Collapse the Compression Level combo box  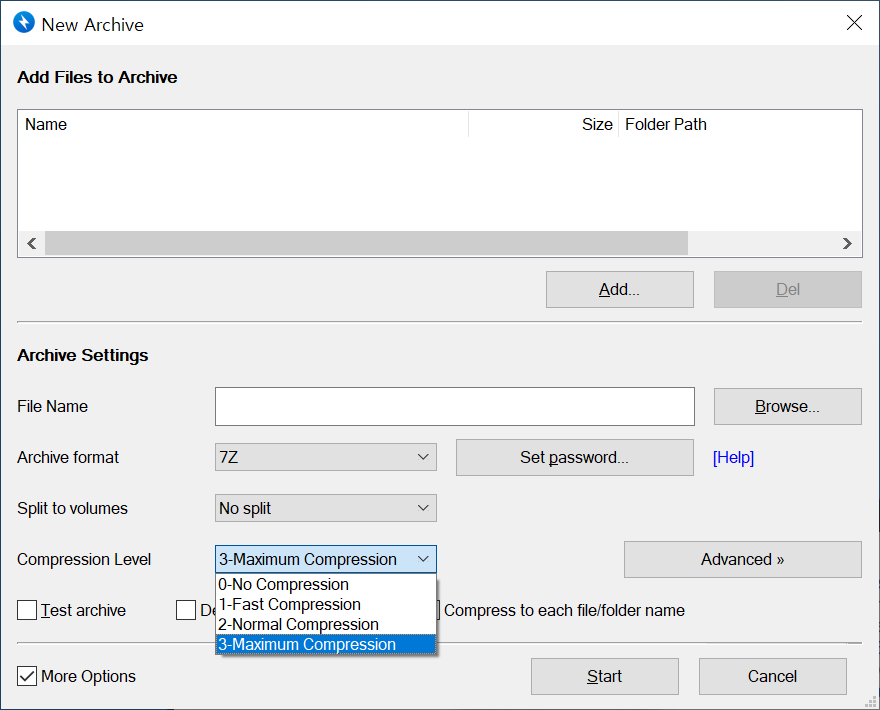tap(424, 559)
